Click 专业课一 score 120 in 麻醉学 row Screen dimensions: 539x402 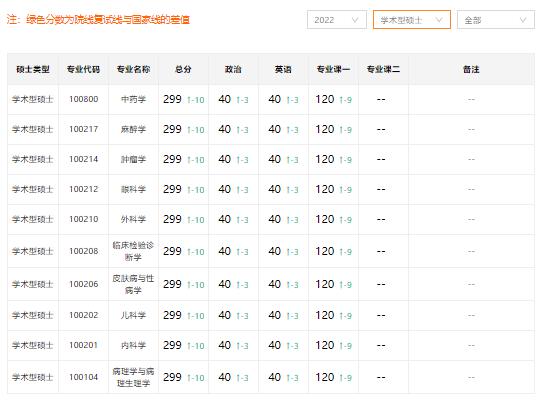(325, 129)
